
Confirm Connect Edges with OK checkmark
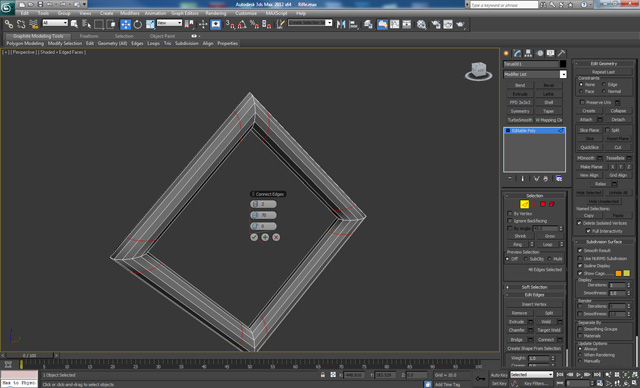point(254,237)
